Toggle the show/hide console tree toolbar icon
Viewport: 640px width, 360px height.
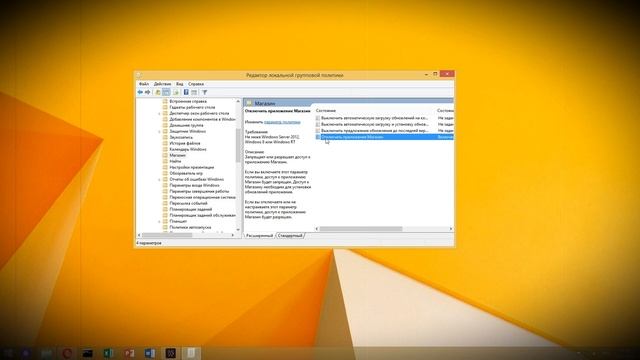click(166, 92)
